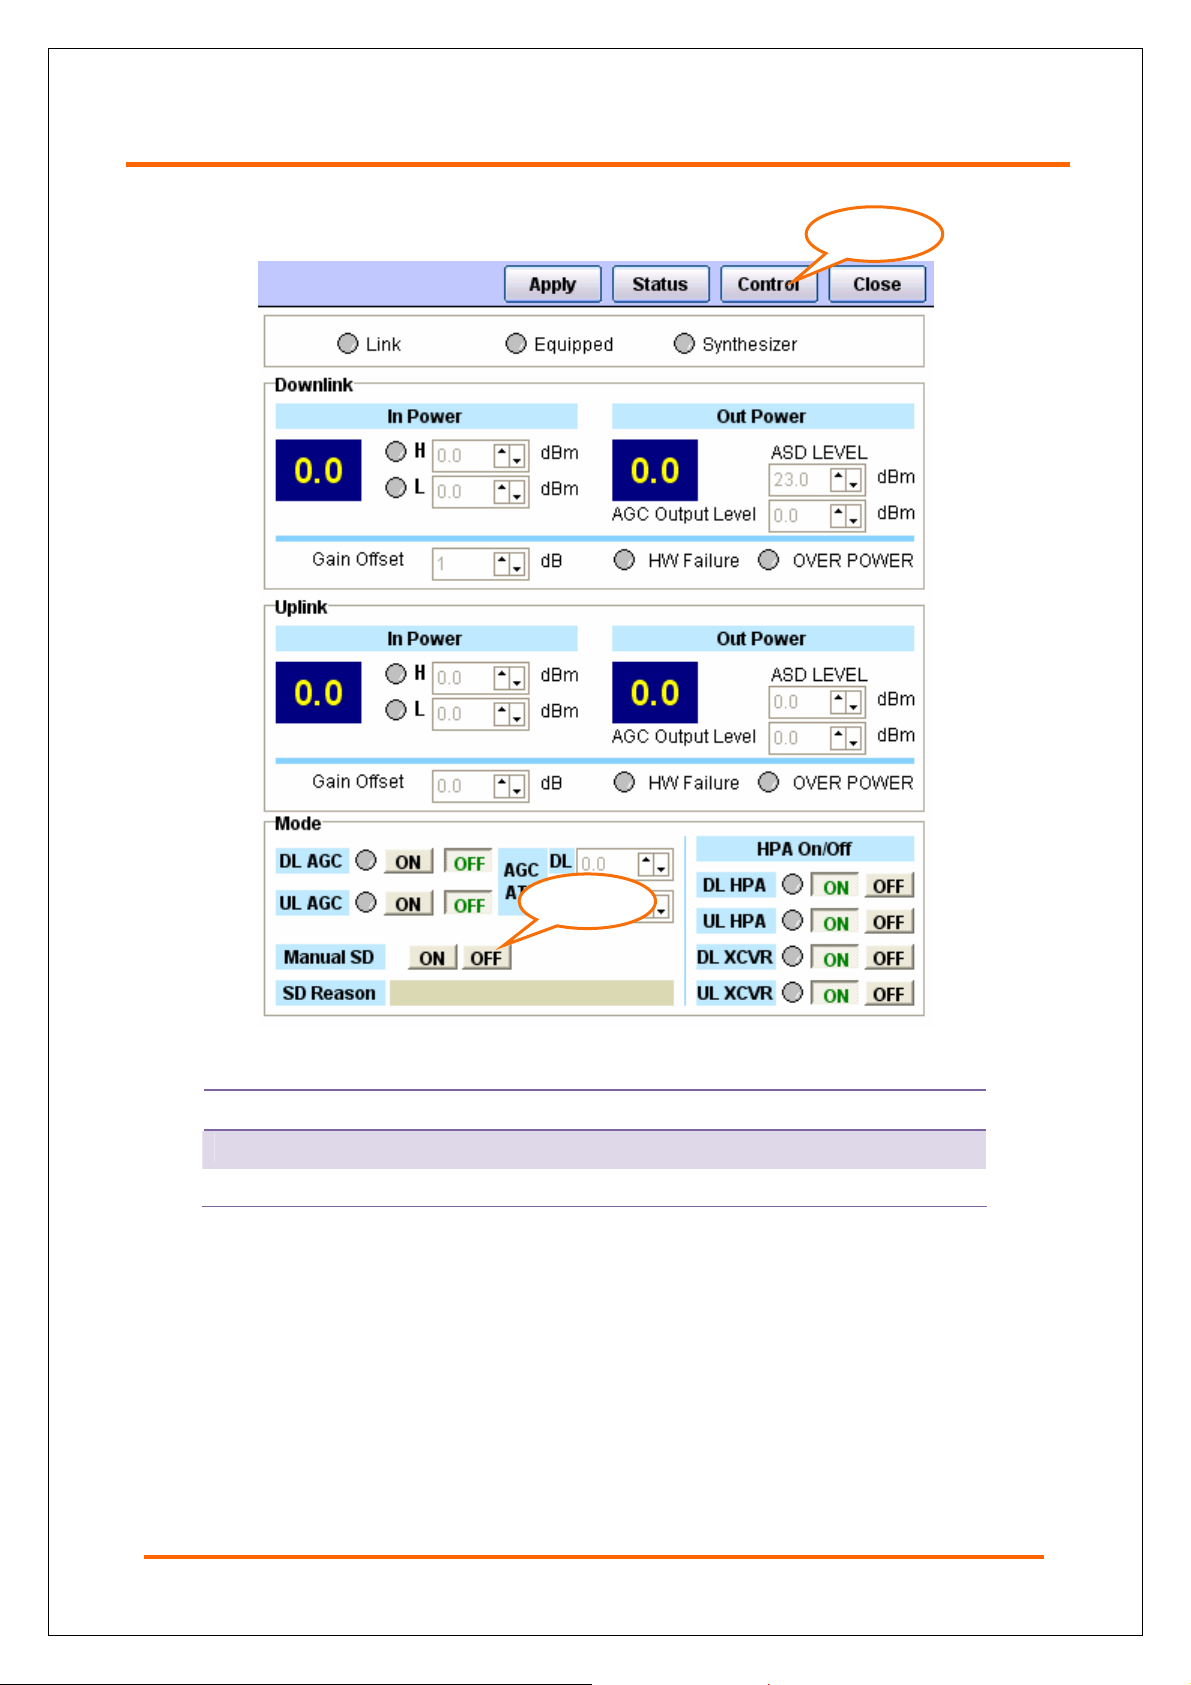Click the SD Reason label
Screen dimensions: 1191x1685
coord(329,993)
